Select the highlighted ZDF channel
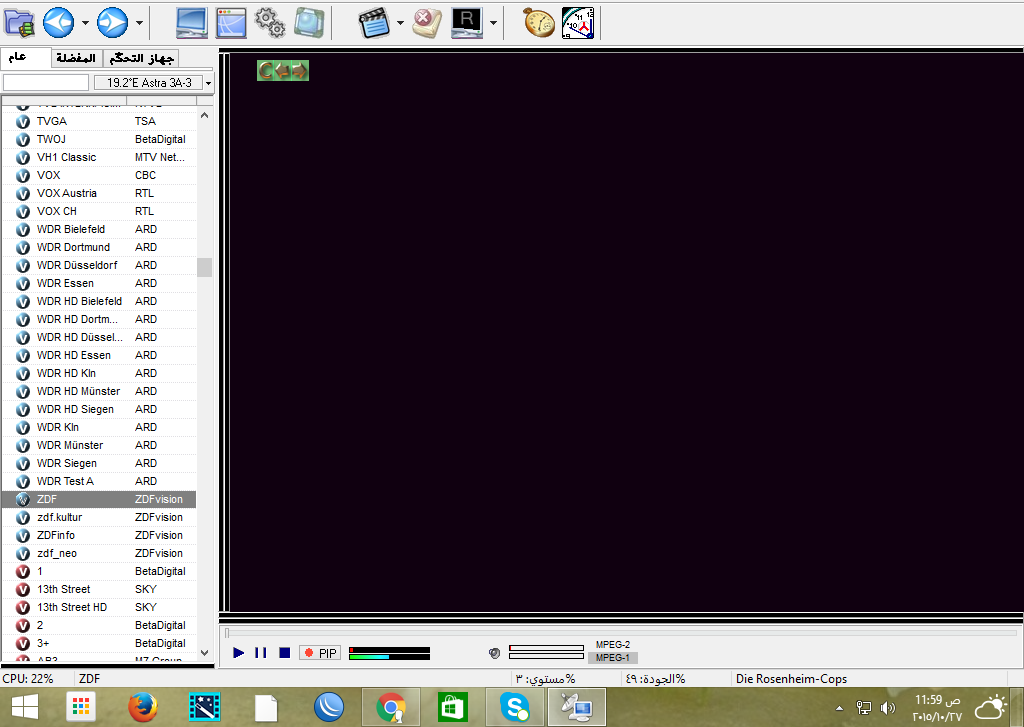The width and height of the screenshot is (1024, 727). coord(99,499)
